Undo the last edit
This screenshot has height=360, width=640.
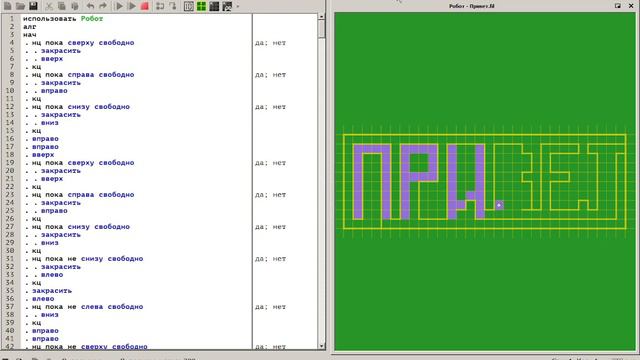tap(90, 6)
